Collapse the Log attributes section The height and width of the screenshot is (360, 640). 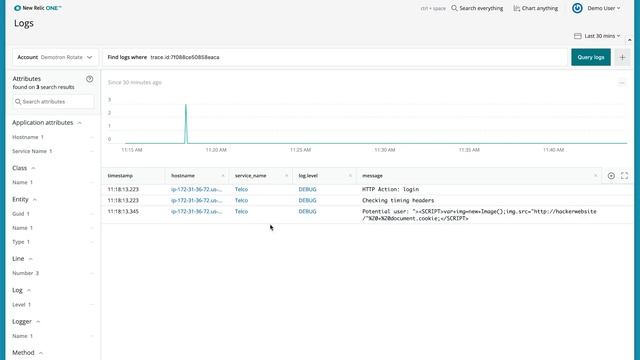click(29, 290)
